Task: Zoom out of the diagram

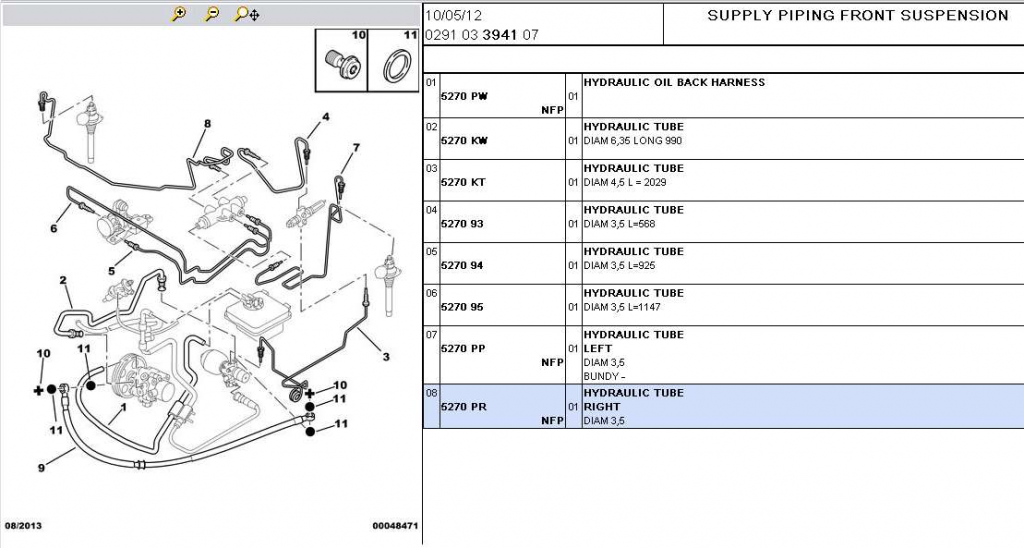Action: (x=212, y=14)
